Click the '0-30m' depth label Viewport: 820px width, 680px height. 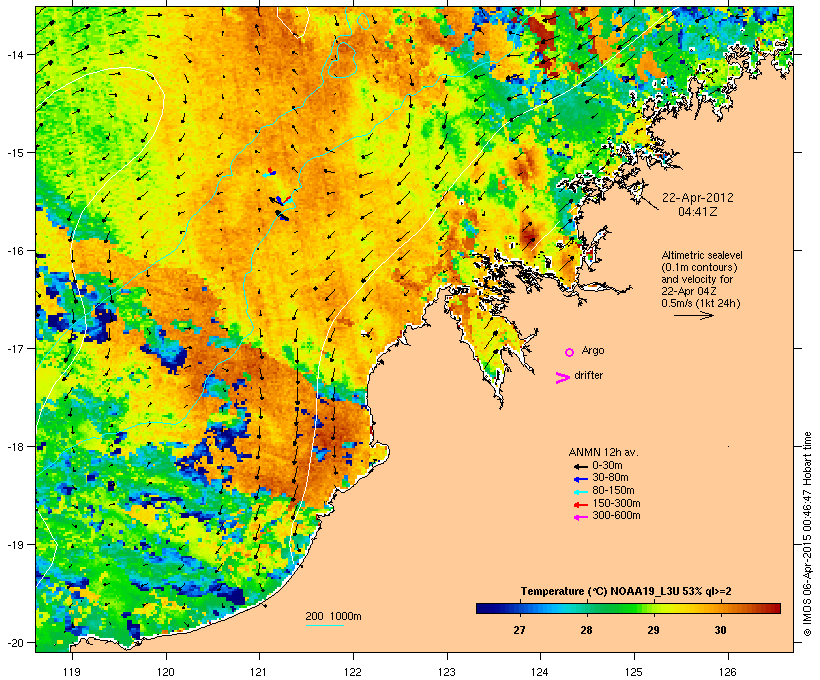pyautogui.click(x=607, y=466)
